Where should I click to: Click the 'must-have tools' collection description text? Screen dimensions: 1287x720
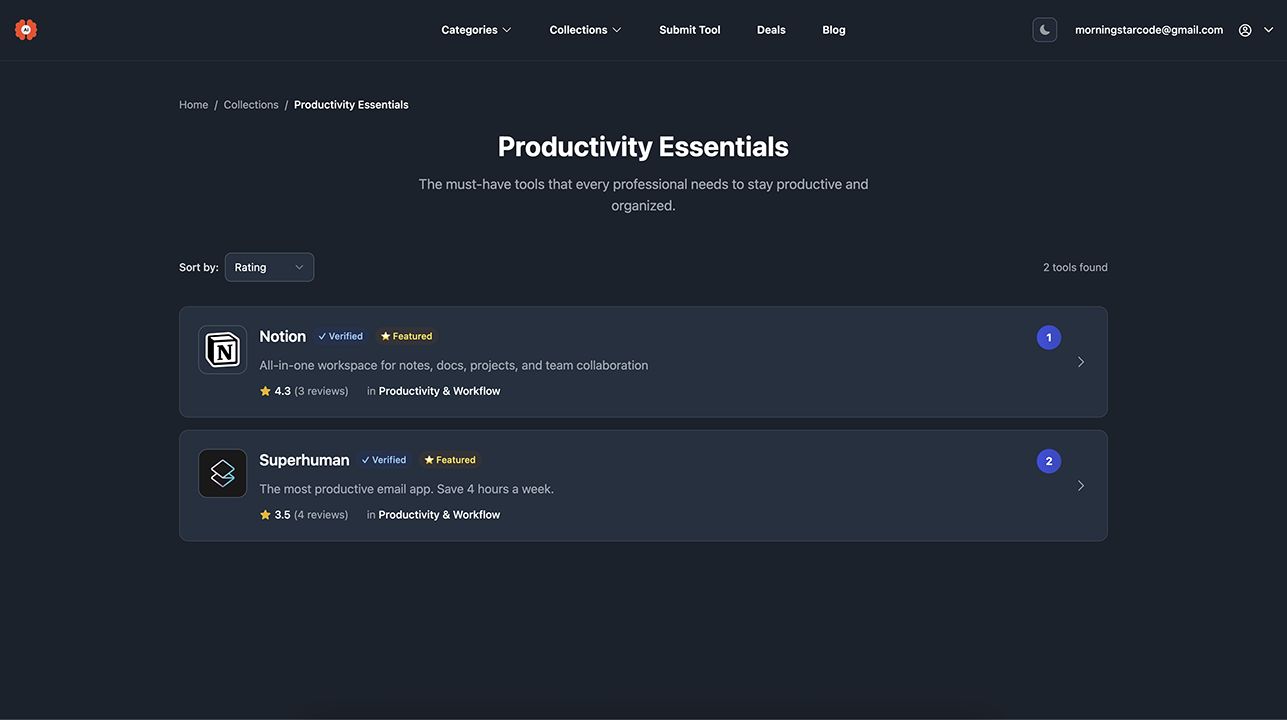click(643, 195)
